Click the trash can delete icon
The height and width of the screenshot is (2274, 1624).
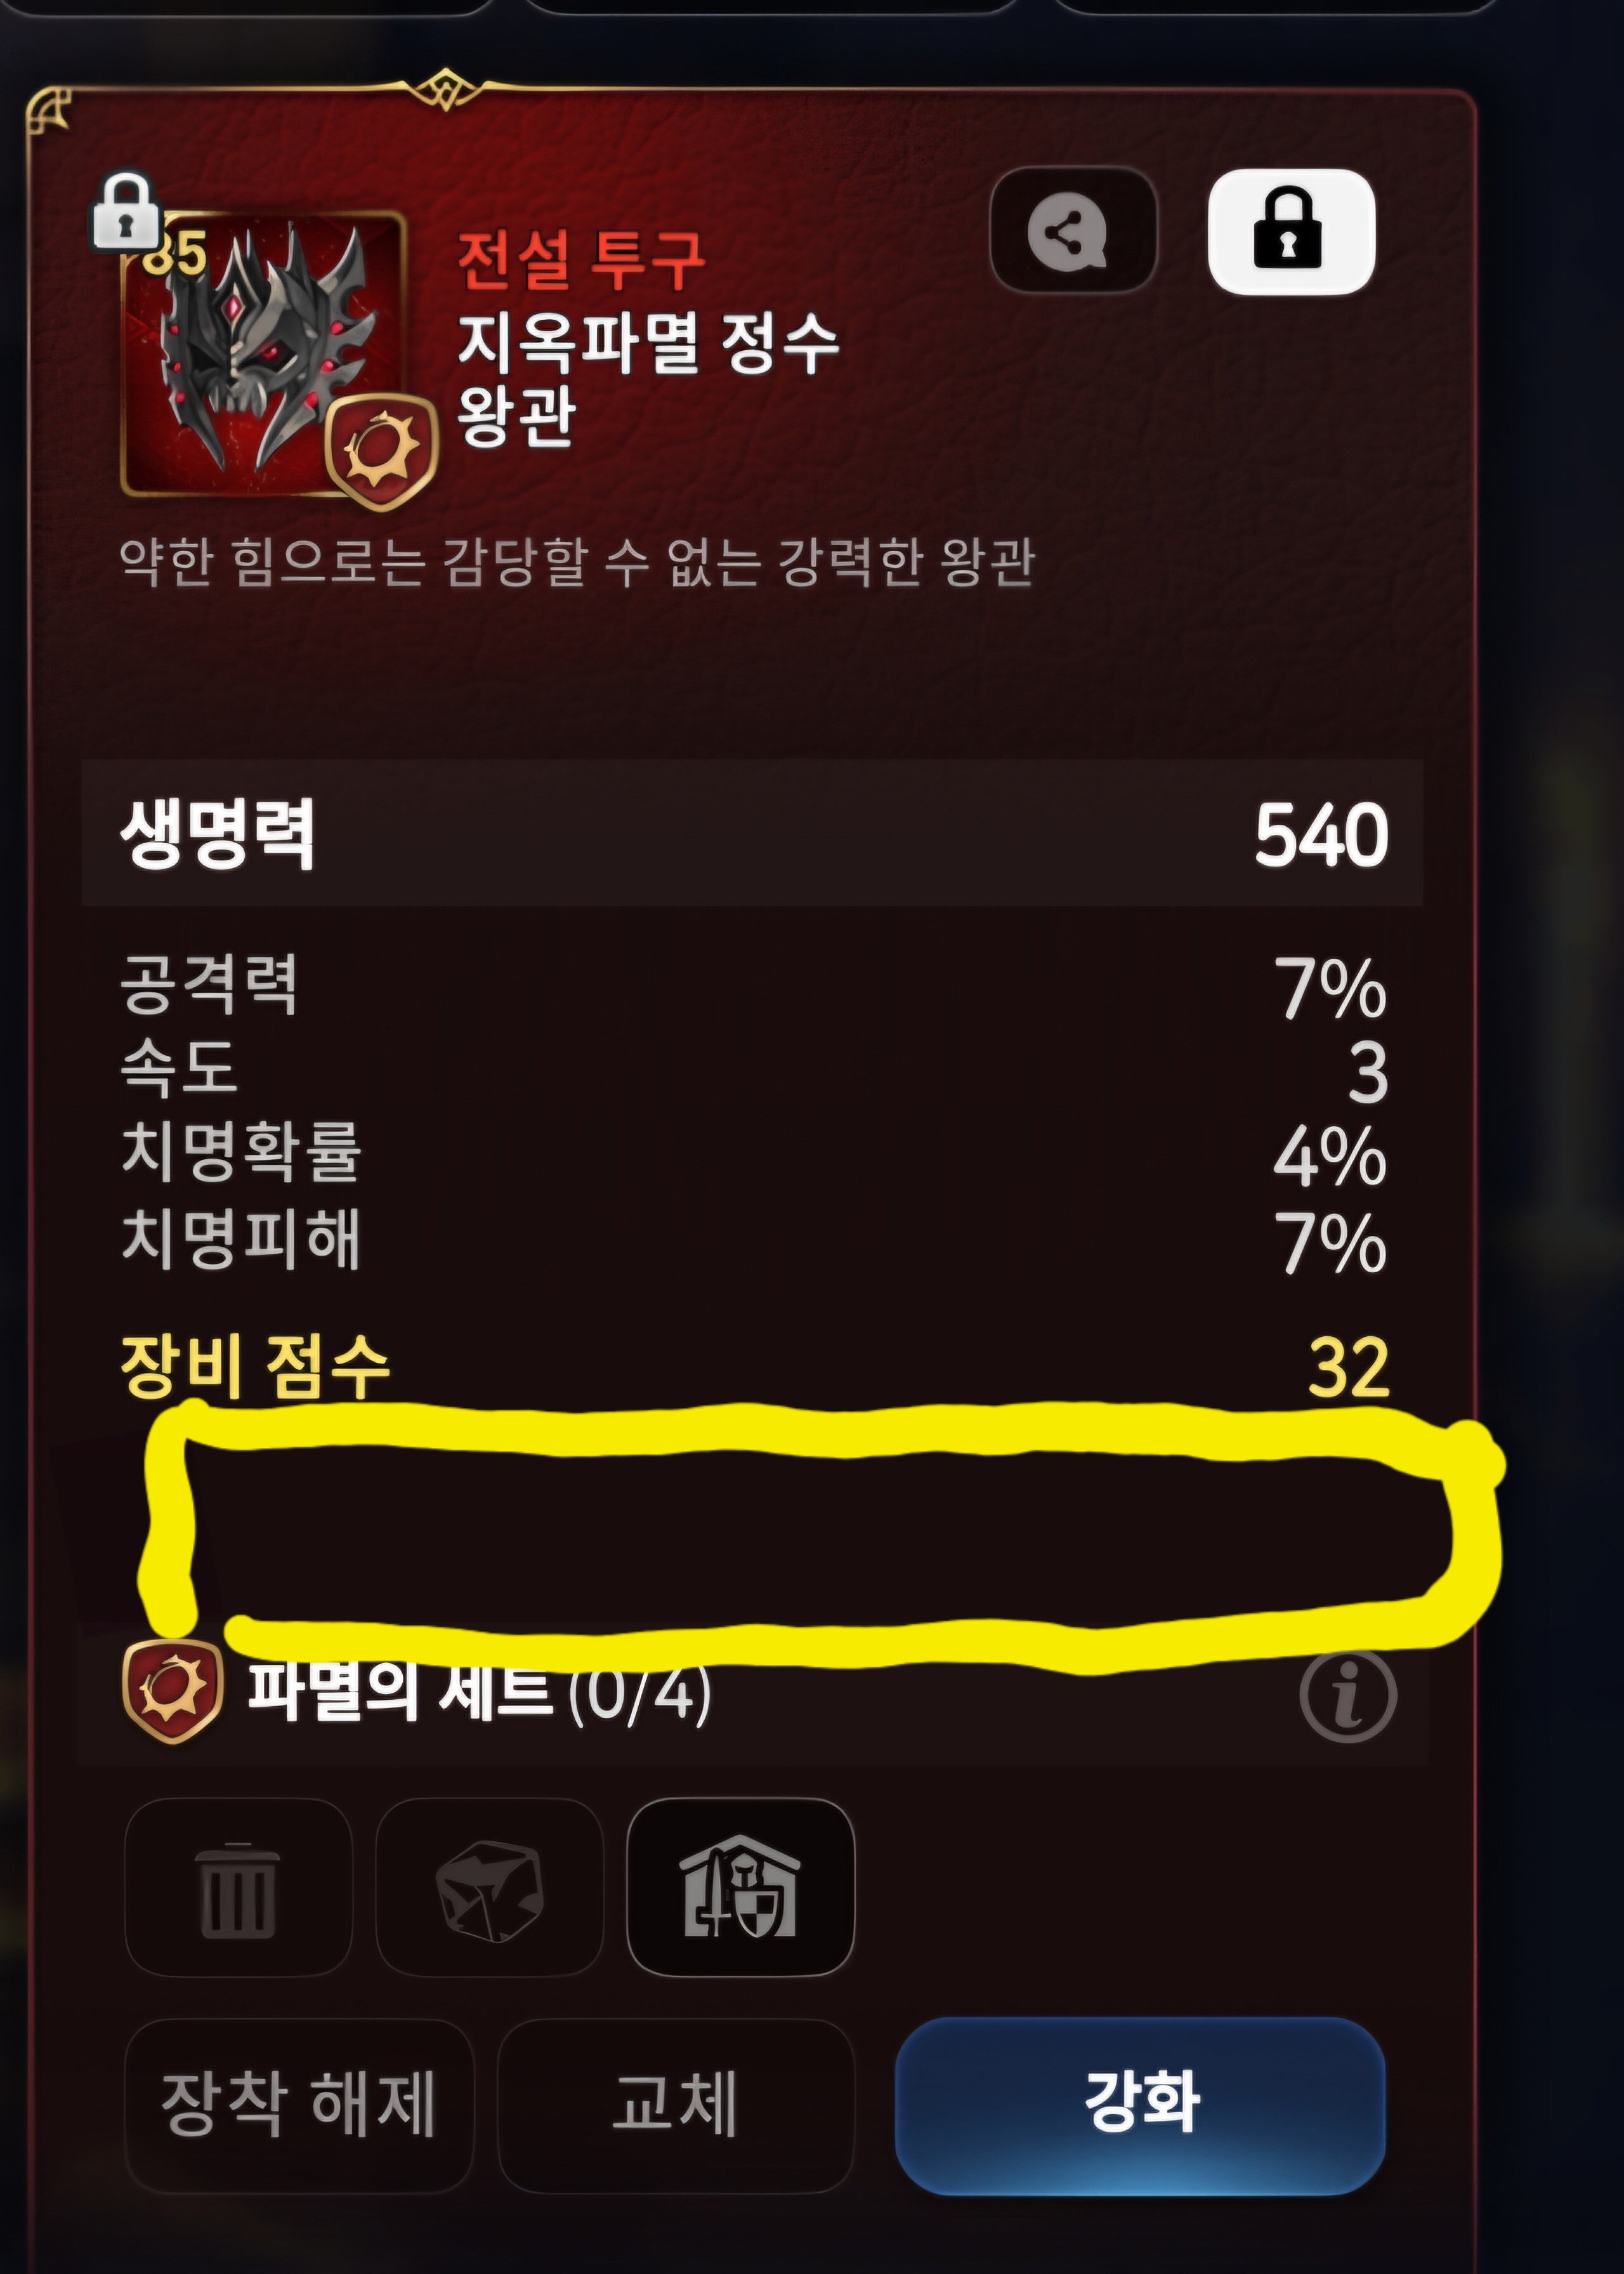pos(238,1887)
